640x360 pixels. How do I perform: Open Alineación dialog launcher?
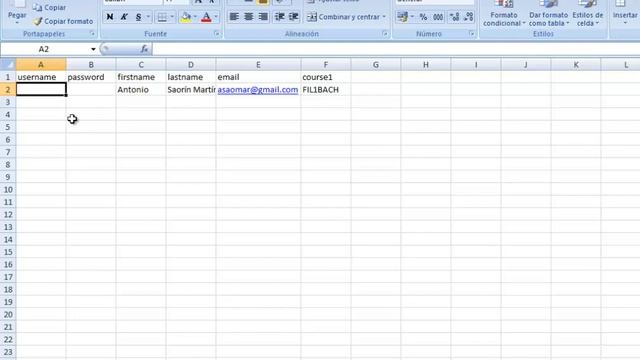point(385,34)
